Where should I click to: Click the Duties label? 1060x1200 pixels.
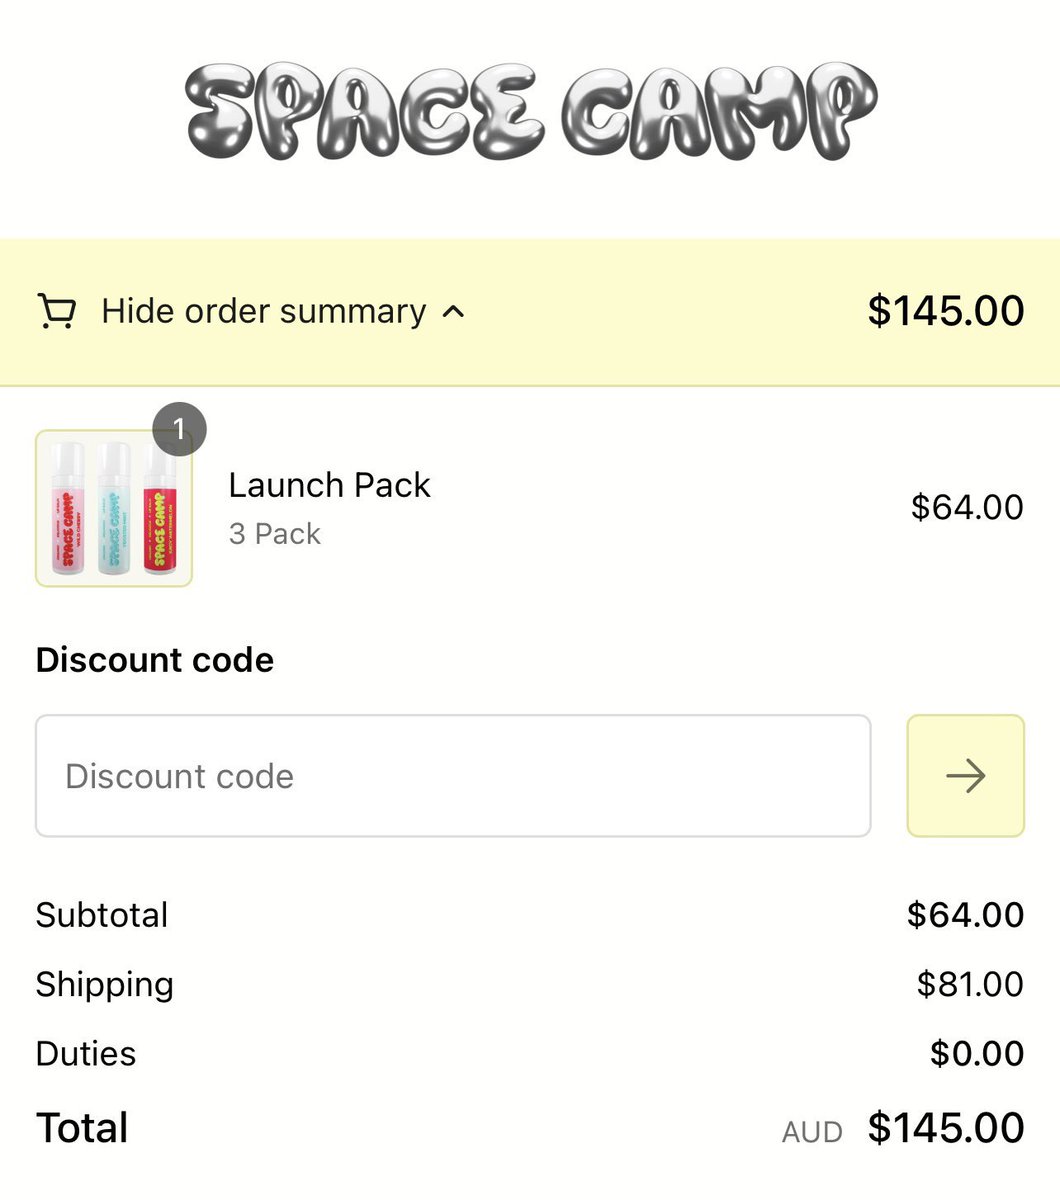pos(86,1053)
